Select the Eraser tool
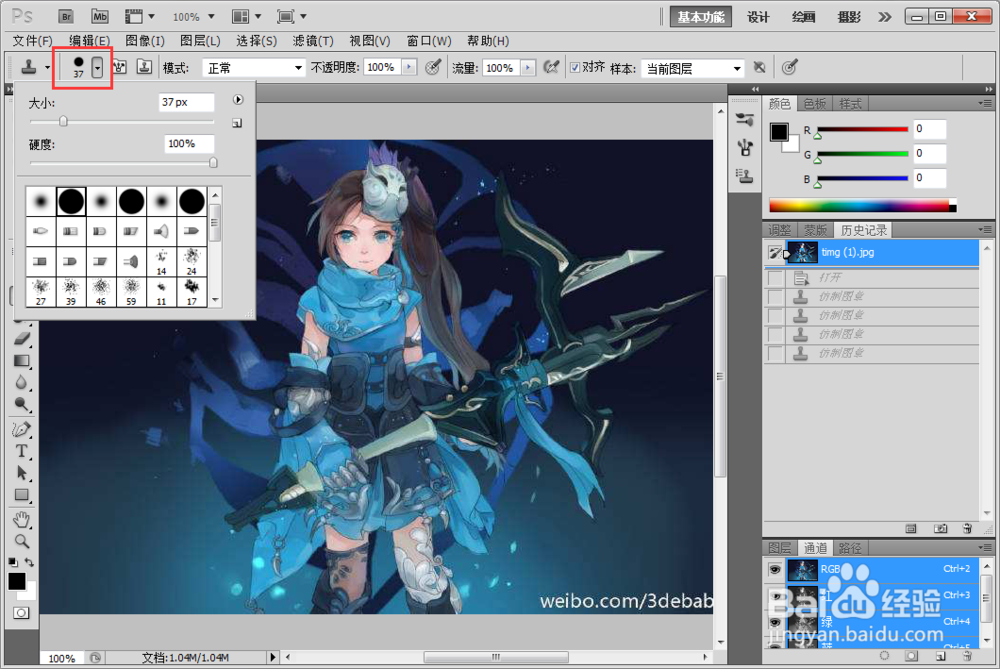 [x=22, y=338]
